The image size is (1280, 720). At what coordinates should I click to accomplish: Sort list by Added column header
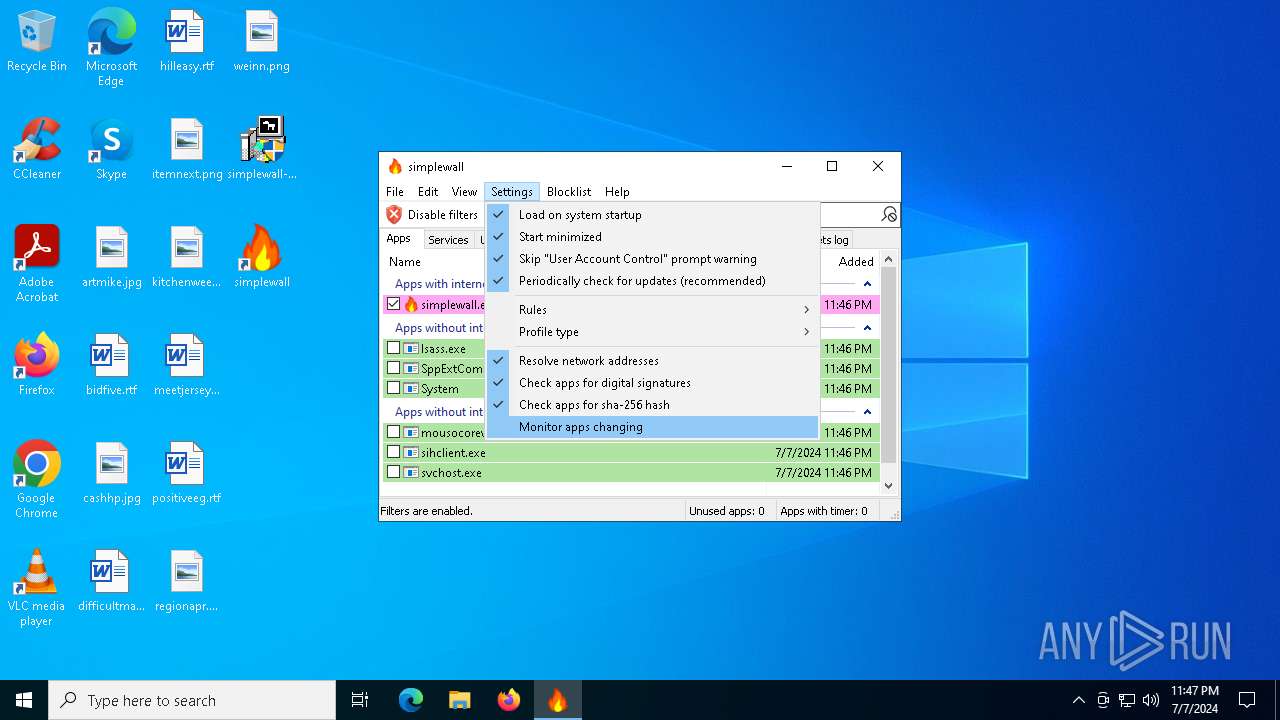(855, 262)
